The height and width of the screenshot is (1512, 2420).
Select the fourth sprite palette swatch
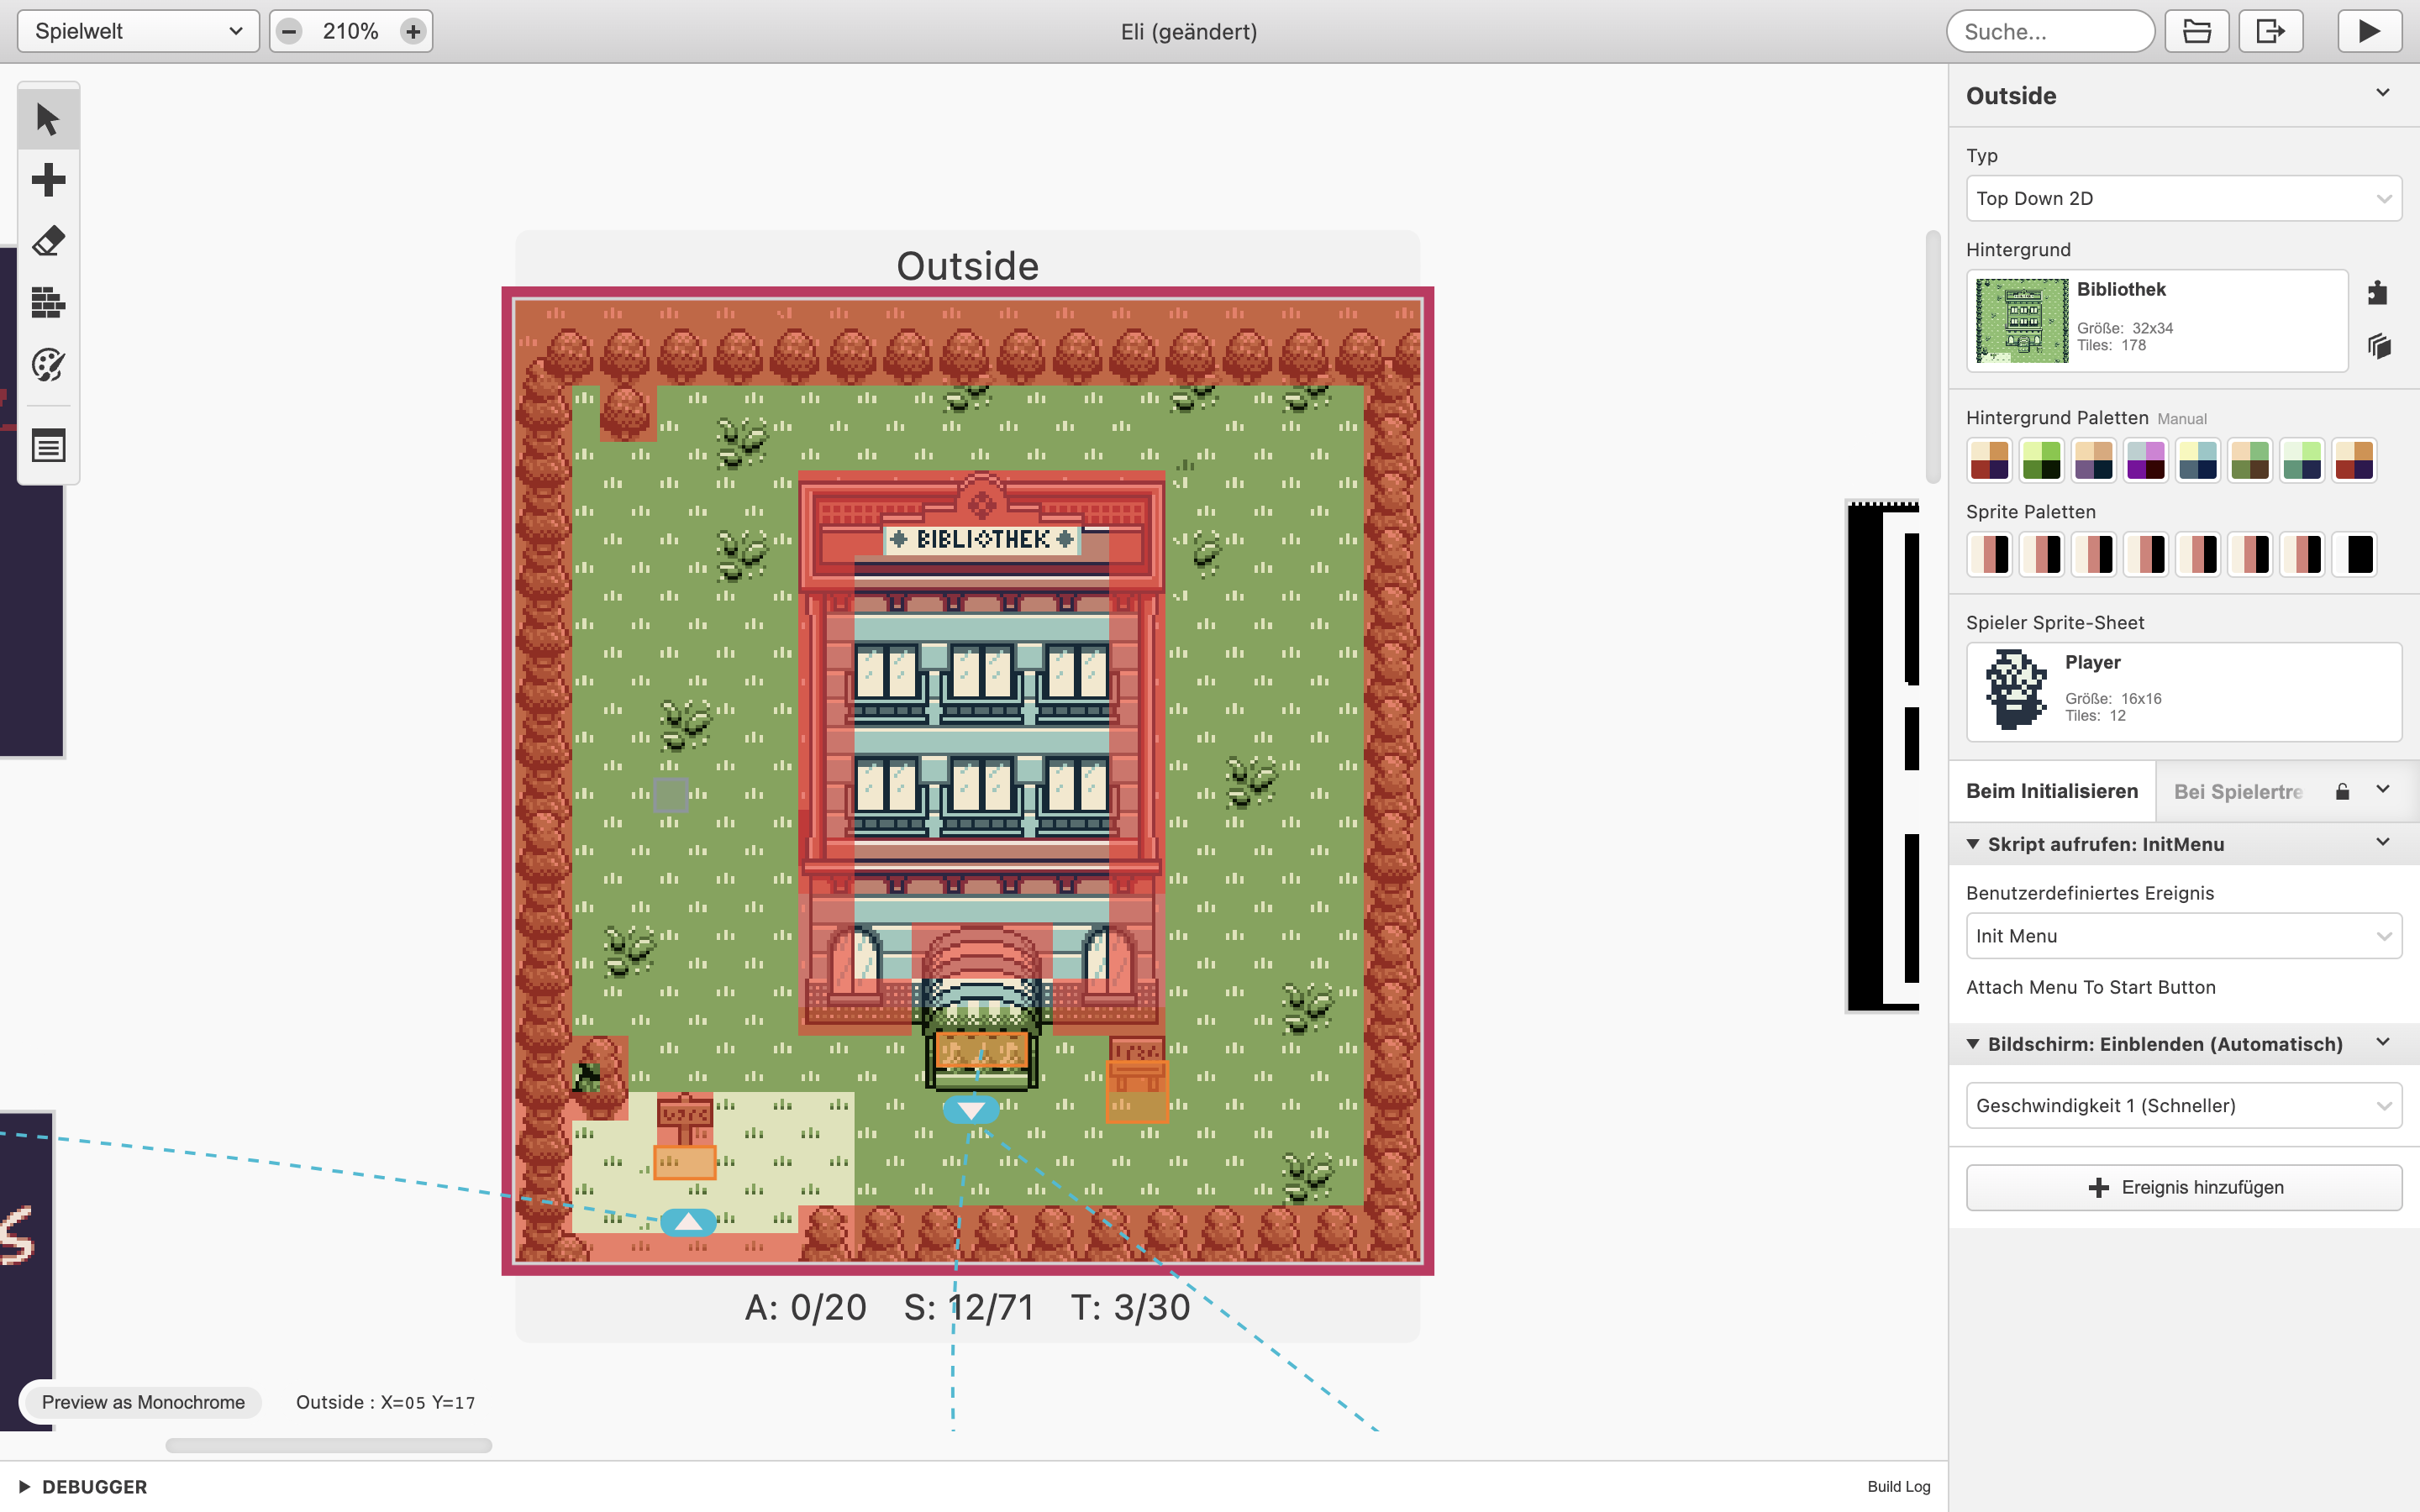[2145, 554]
